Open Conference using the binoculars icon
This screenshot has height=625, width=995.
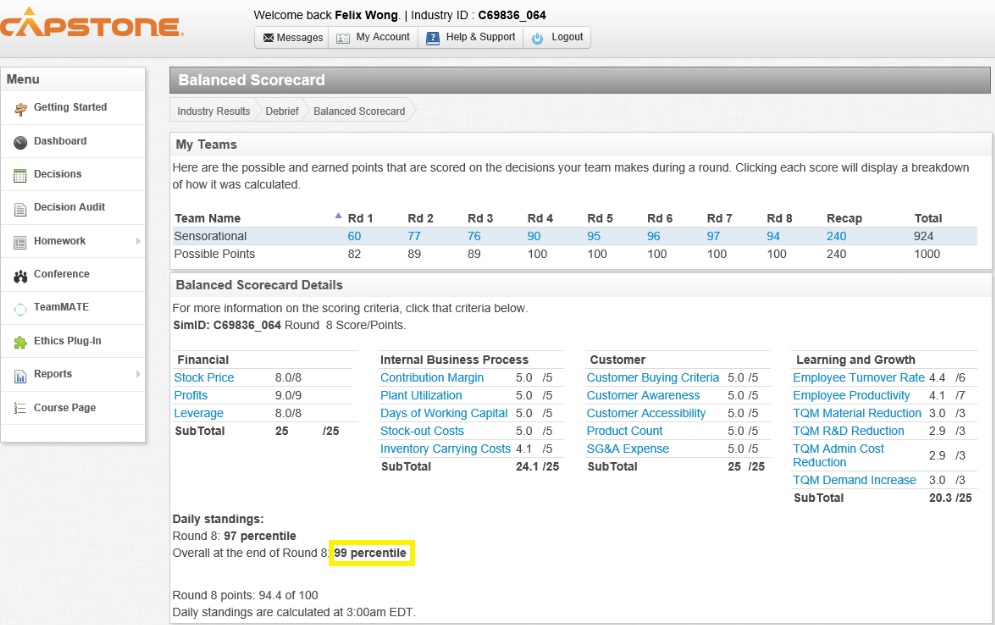(20, 275)
